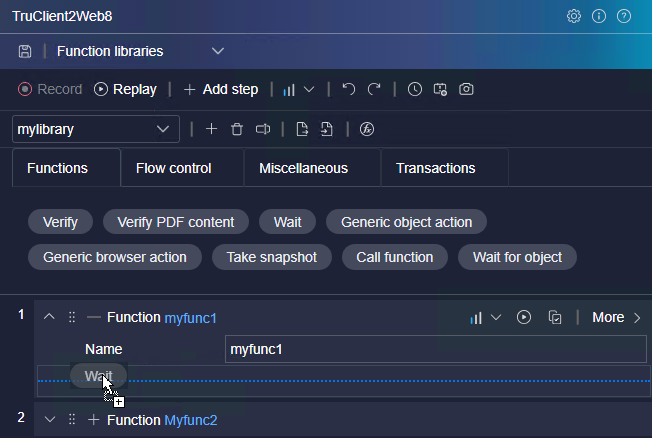Click the Verify PDF content step button
The height and width of the screenshot is (438, 652).
point(175,222)
